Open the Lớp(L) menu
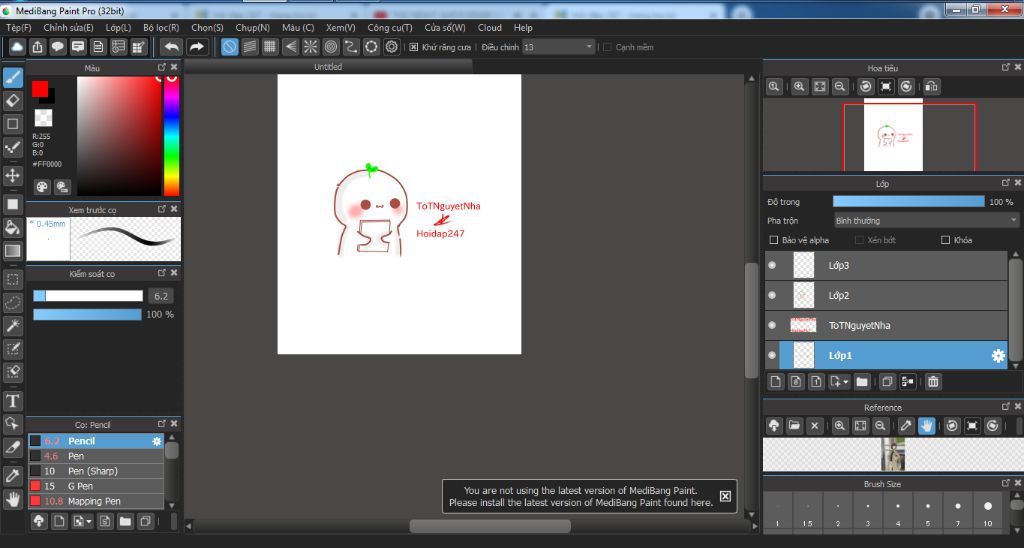Image resolution: width=1024 pixels, height=548 pixels. tap(118, 27)
